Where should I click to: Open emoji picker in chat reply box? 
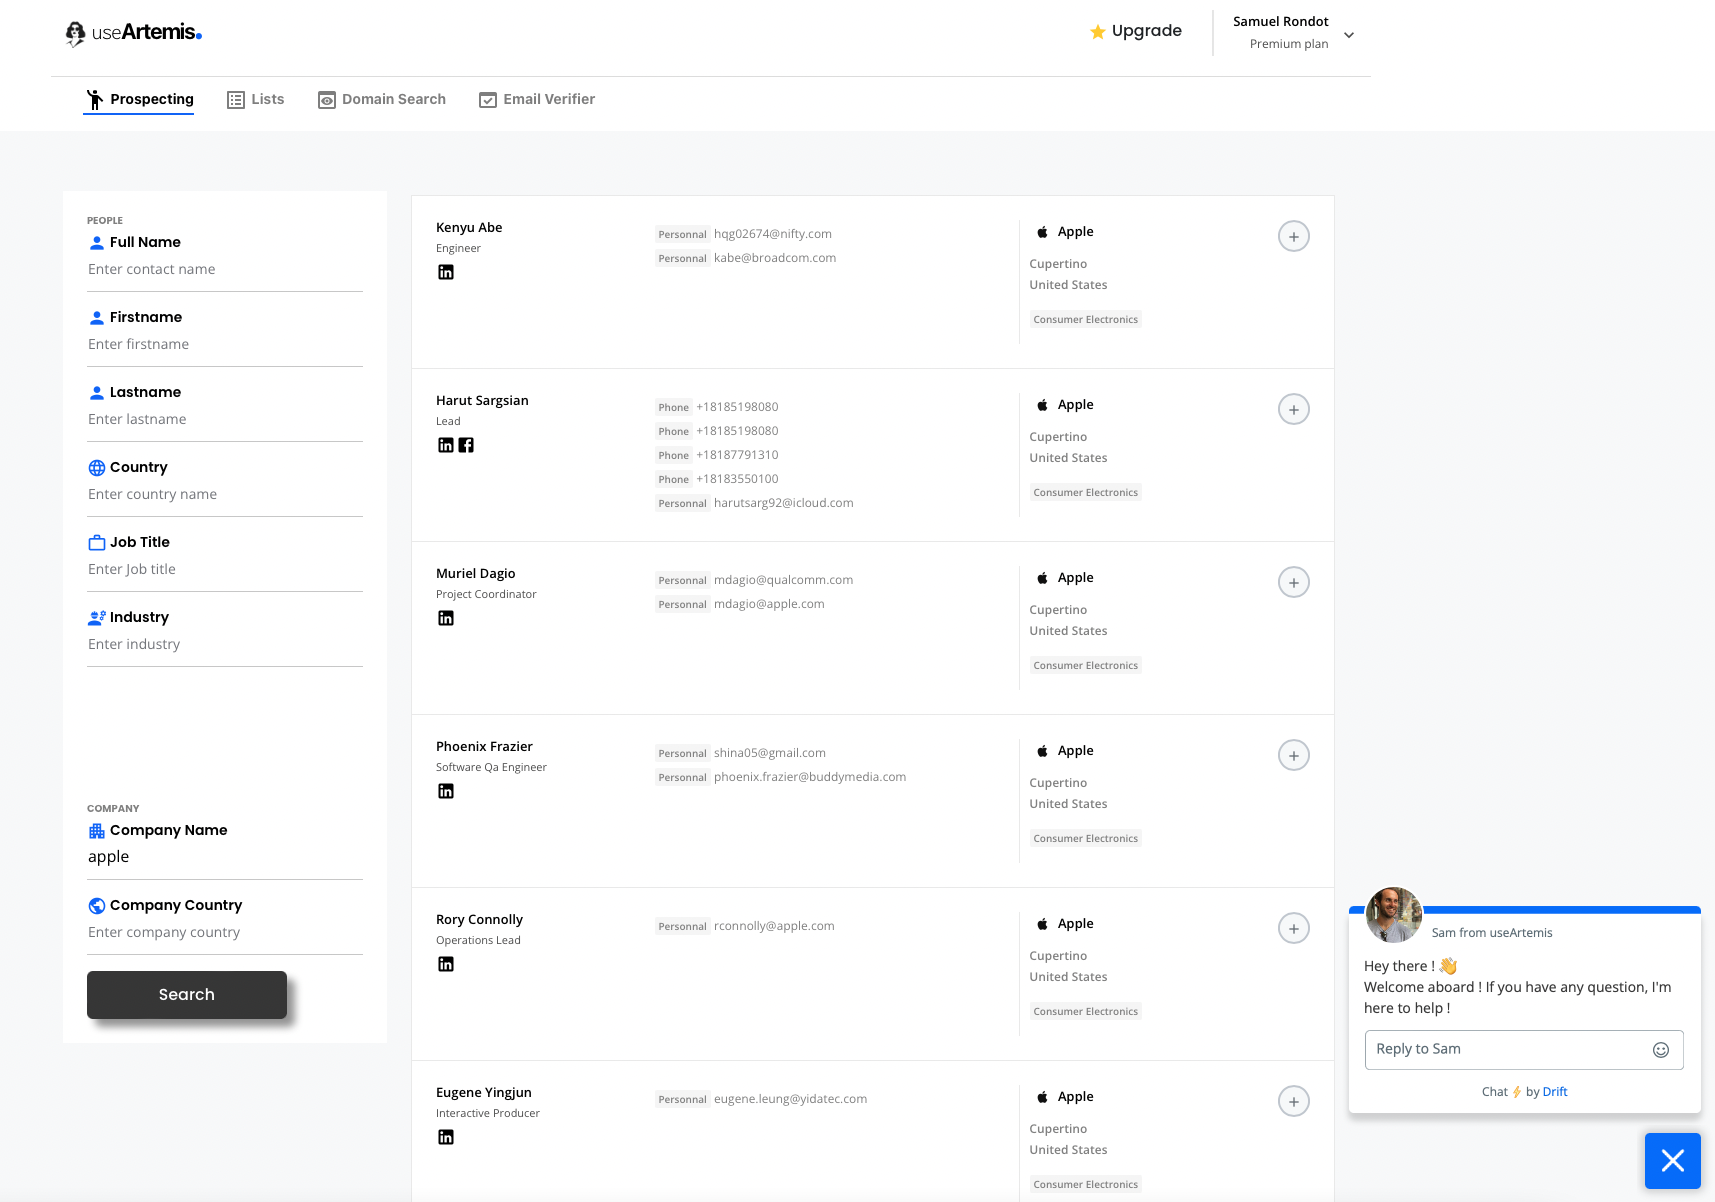tap(1661, 1050)
